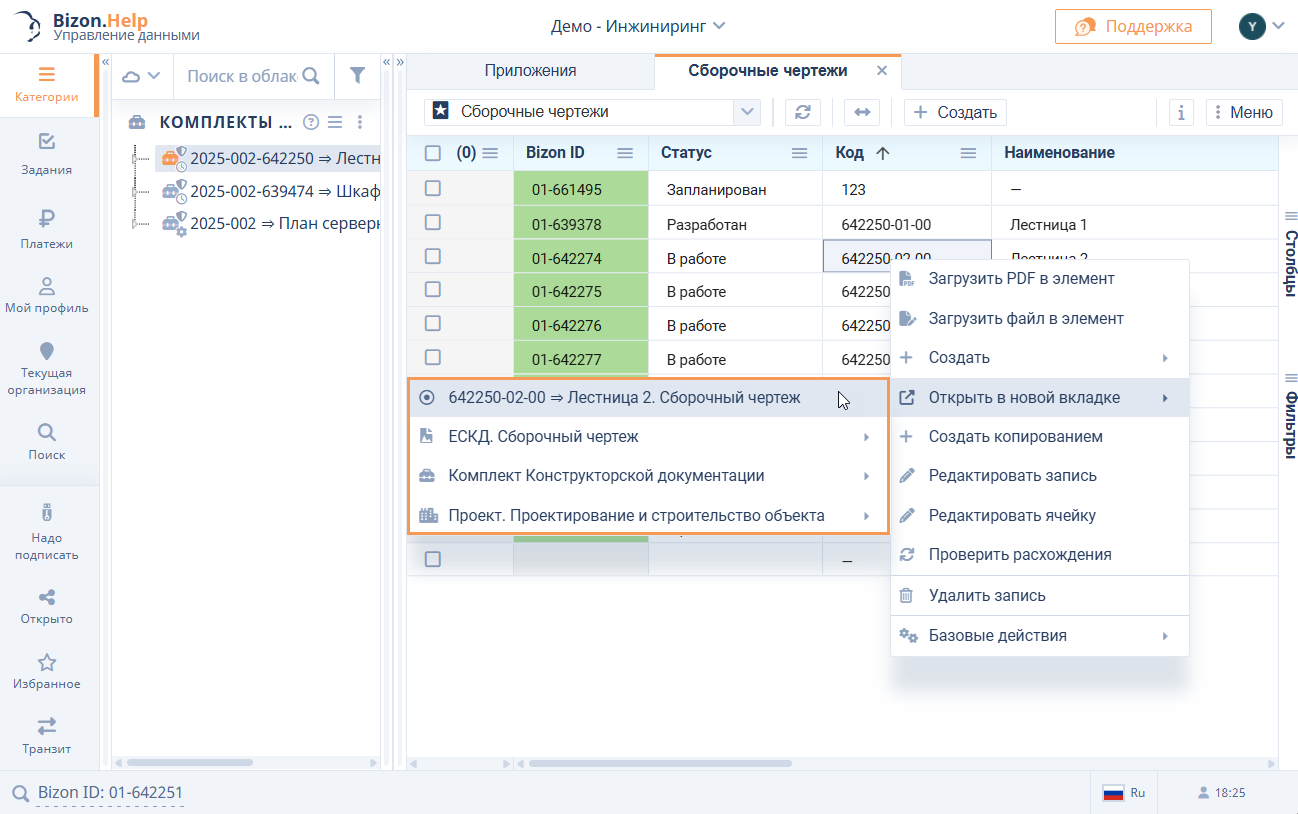
Task: Check the row 01-642276 checkbox
Action: click(433, 324)
